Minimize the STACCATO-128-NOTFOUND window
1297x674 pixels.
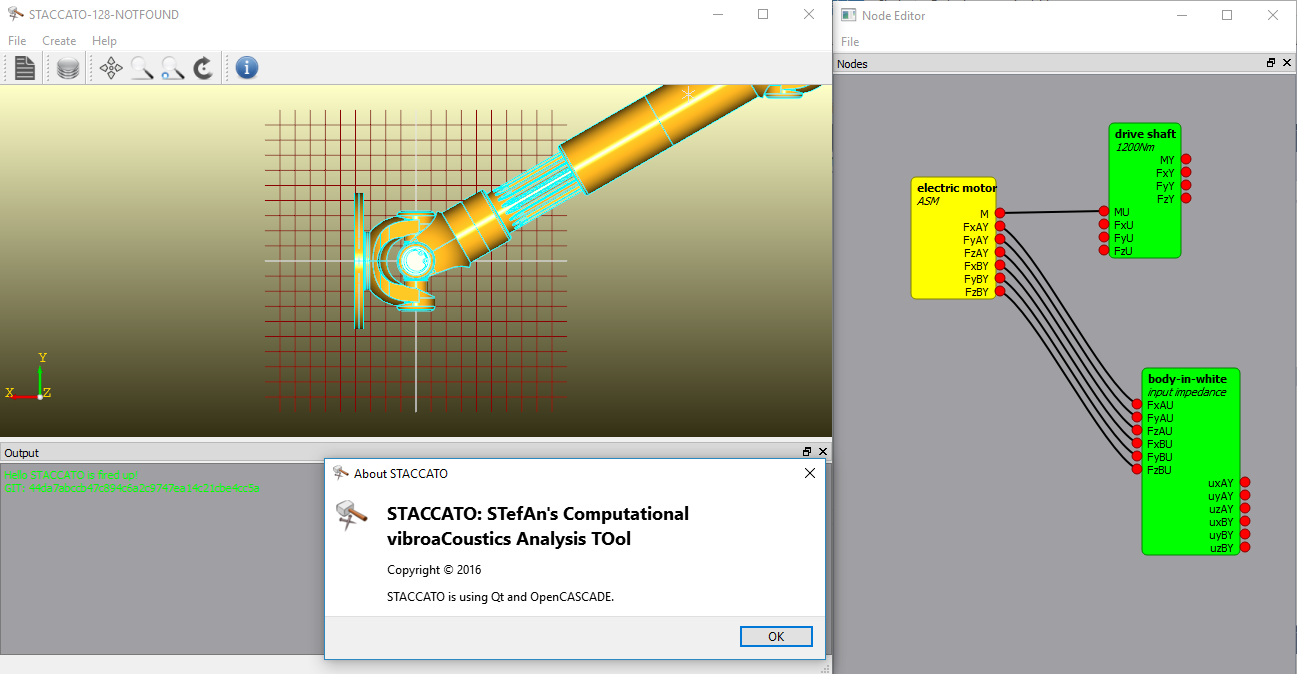coord(717,15)
